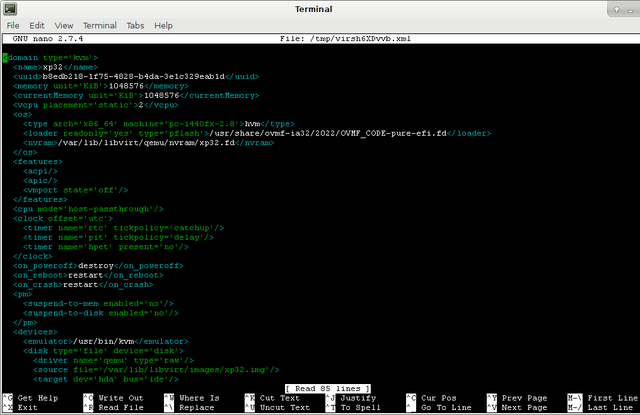Click the disk type='file' device='disk' line
Screen dimensions: 640x415
coord(103,351)
